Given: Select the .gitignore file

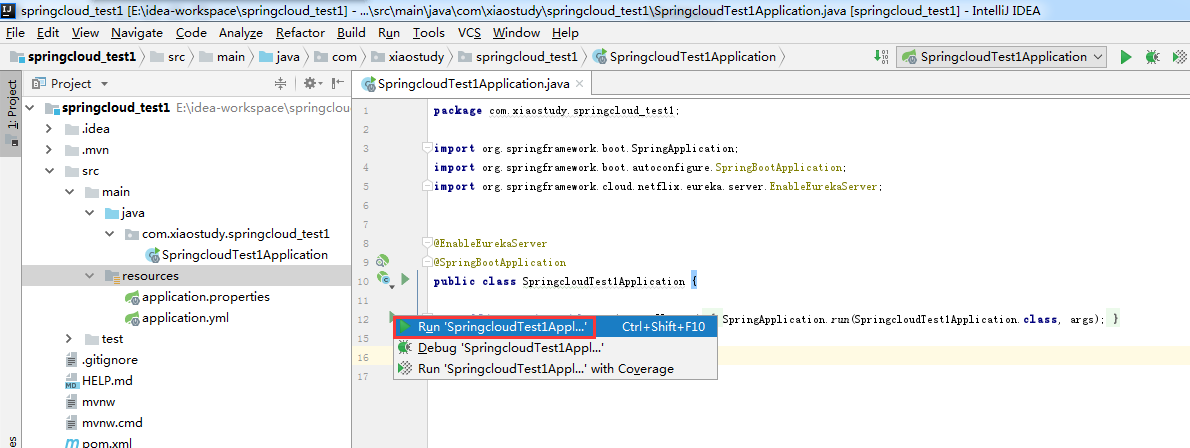Looking at the screenshot, I should [101, 360].
